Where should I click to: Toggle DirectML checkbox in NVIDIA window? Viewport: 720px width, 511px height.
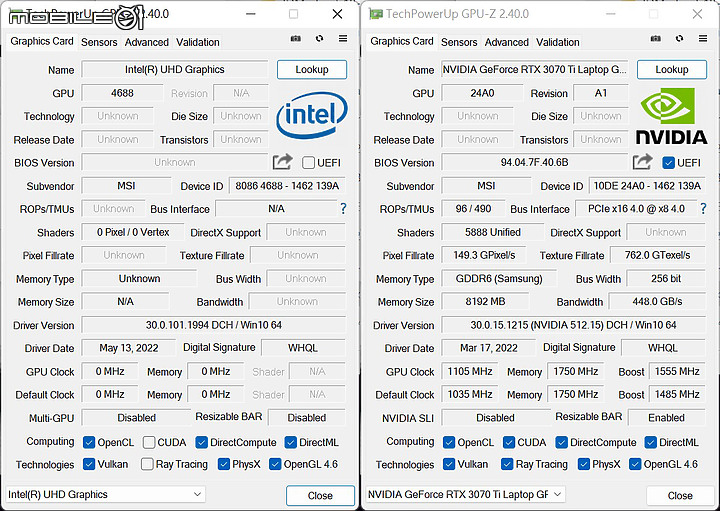[x=651, y=442]
